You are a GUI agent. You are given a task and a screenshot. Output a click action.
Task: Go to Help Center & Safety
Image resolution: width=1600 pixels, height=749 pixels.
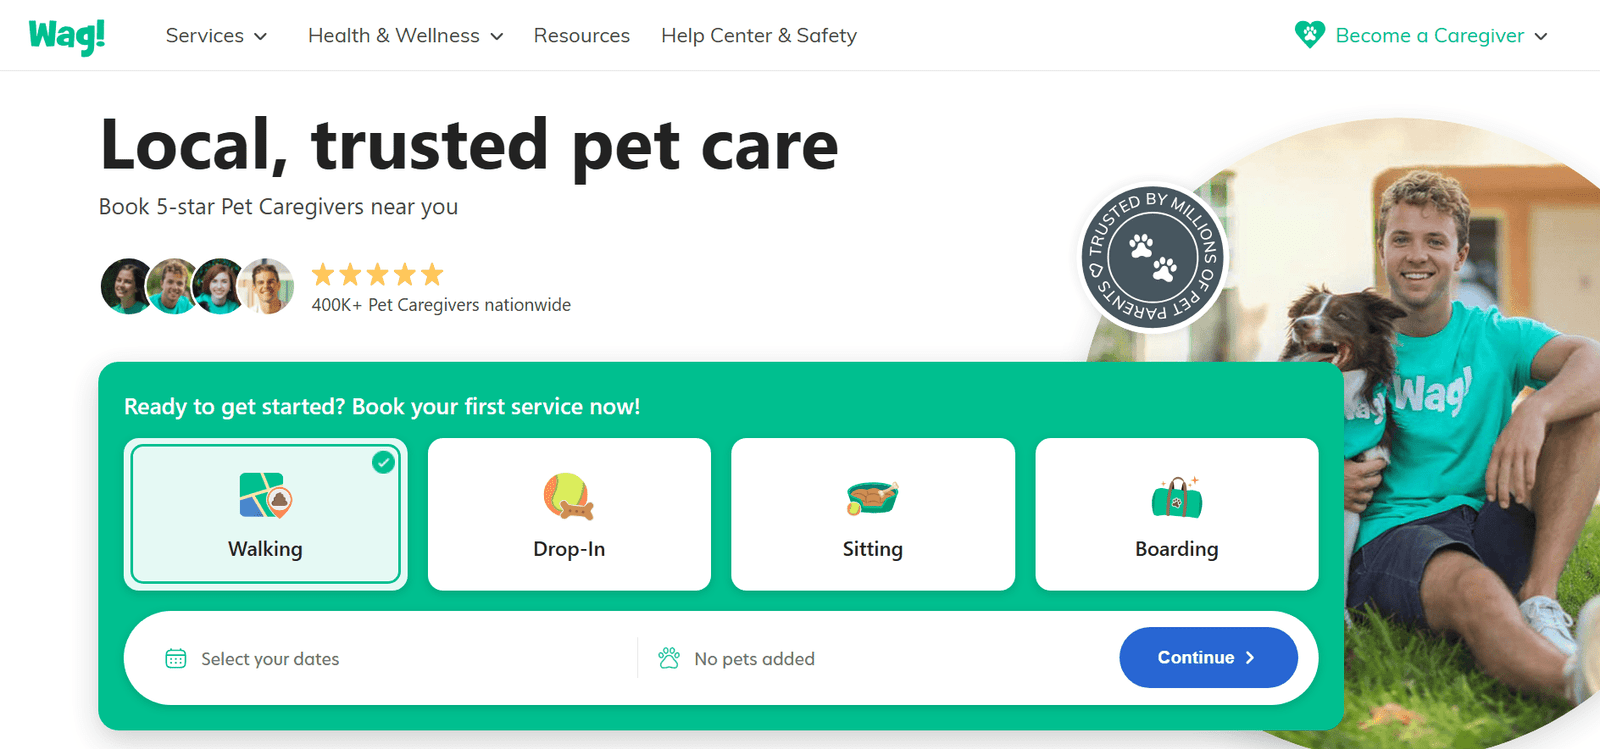point(759,36)
